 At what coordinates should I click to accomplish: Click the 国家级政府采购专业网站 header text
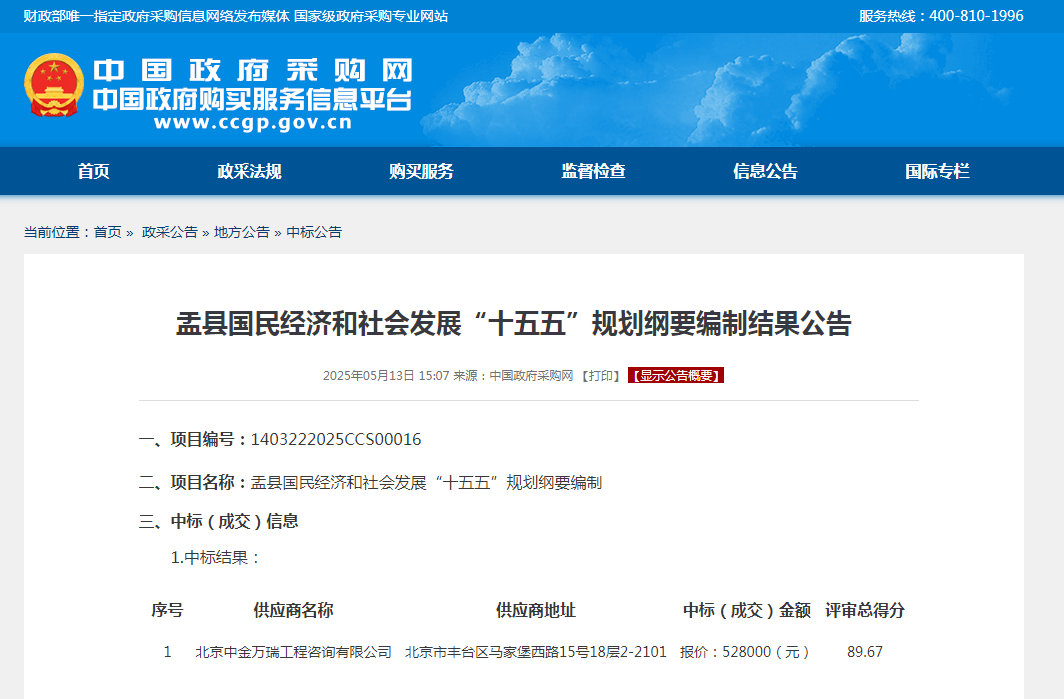pos(371,15)
